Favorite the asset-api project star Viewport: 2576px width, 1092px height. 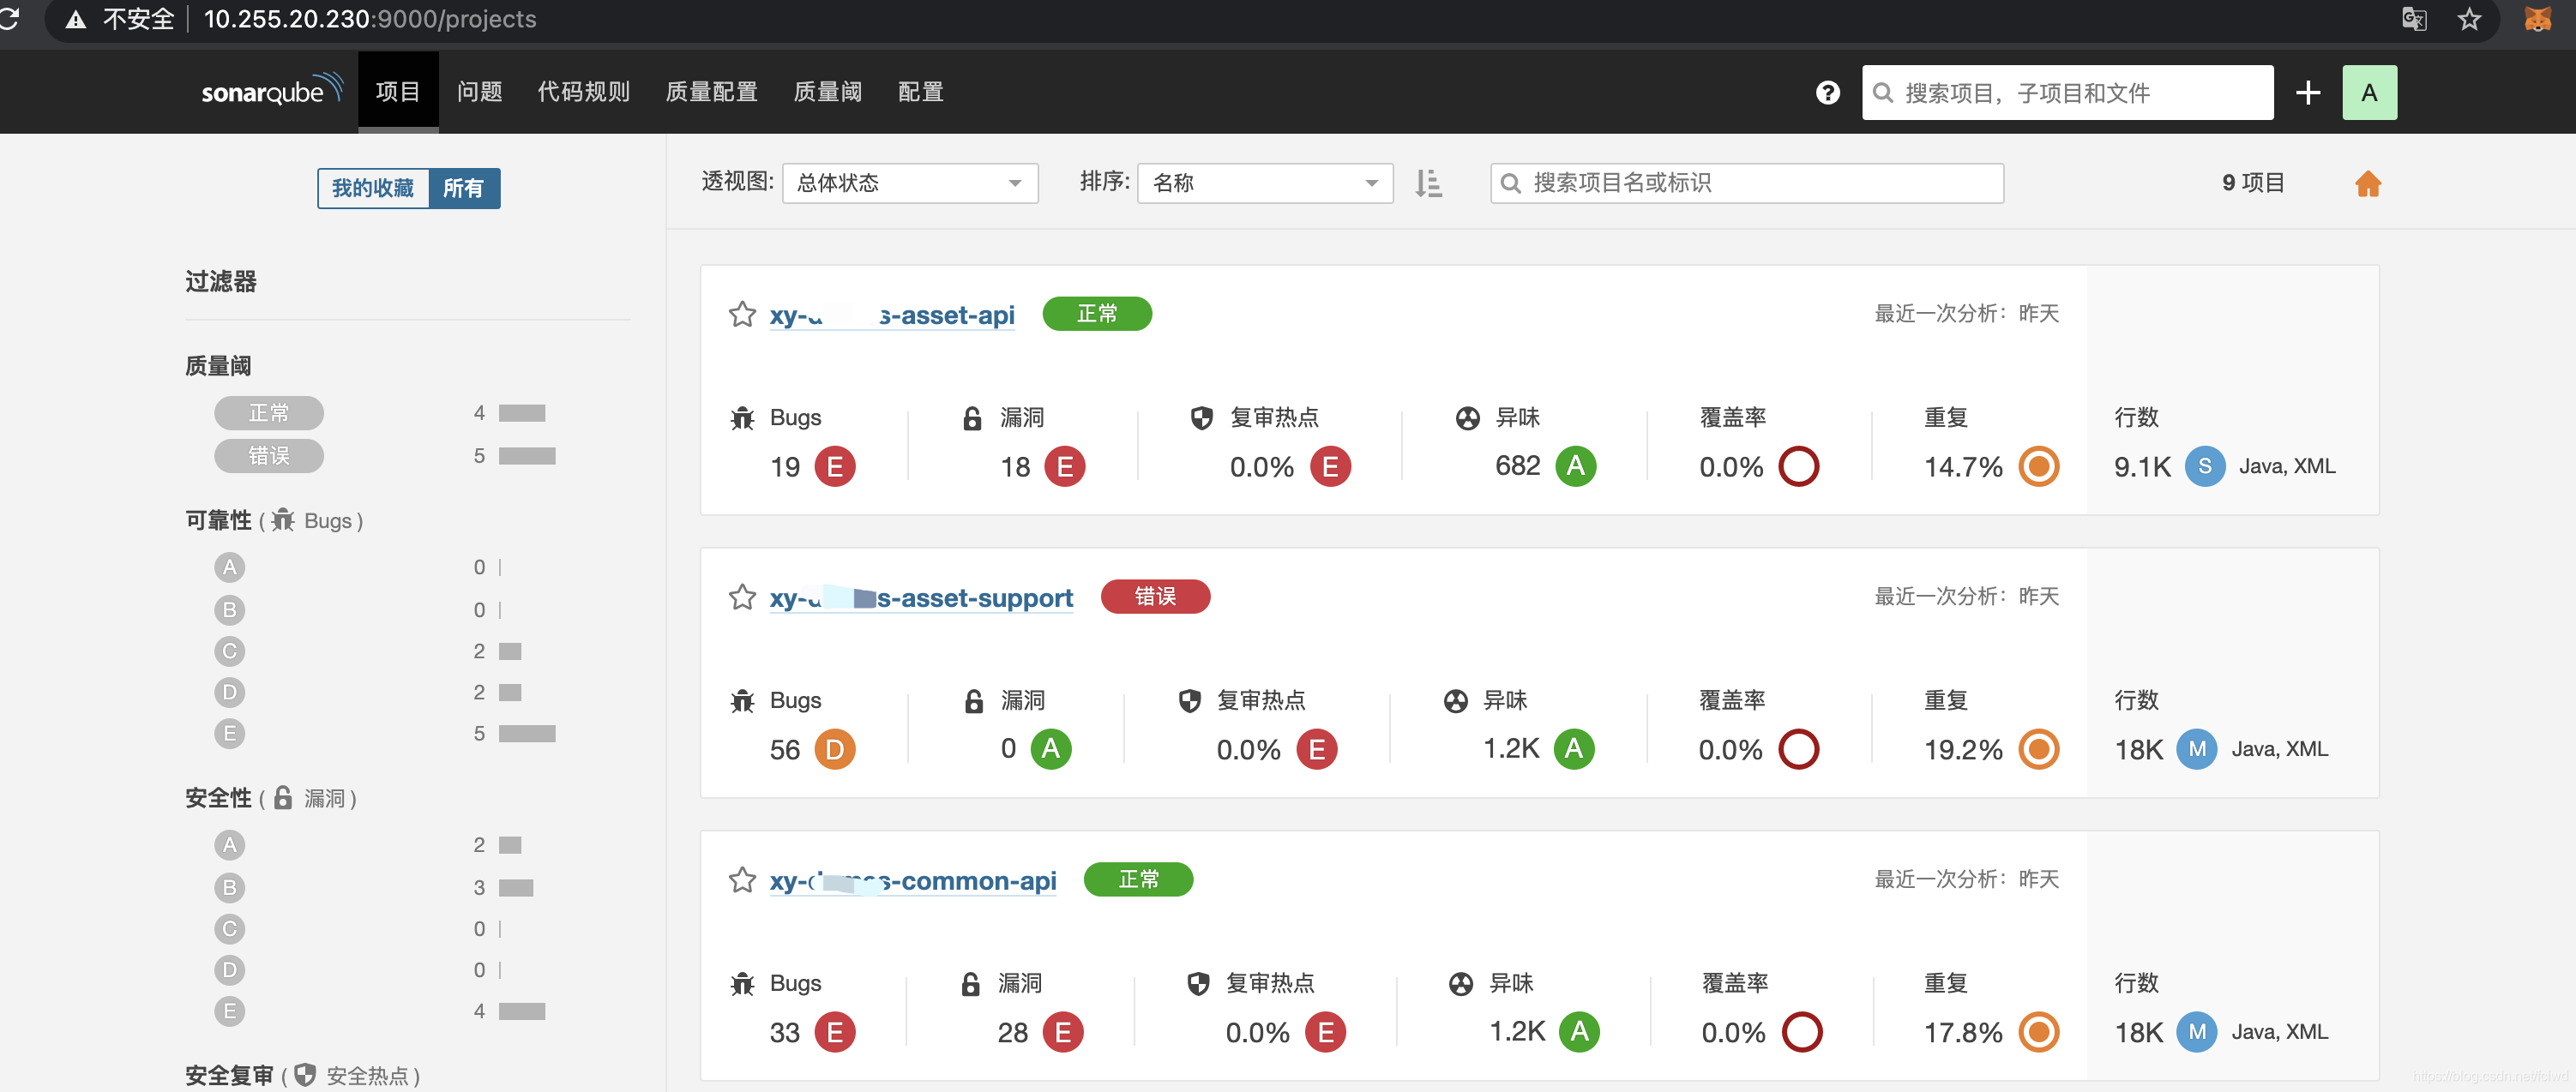[742, 314]
